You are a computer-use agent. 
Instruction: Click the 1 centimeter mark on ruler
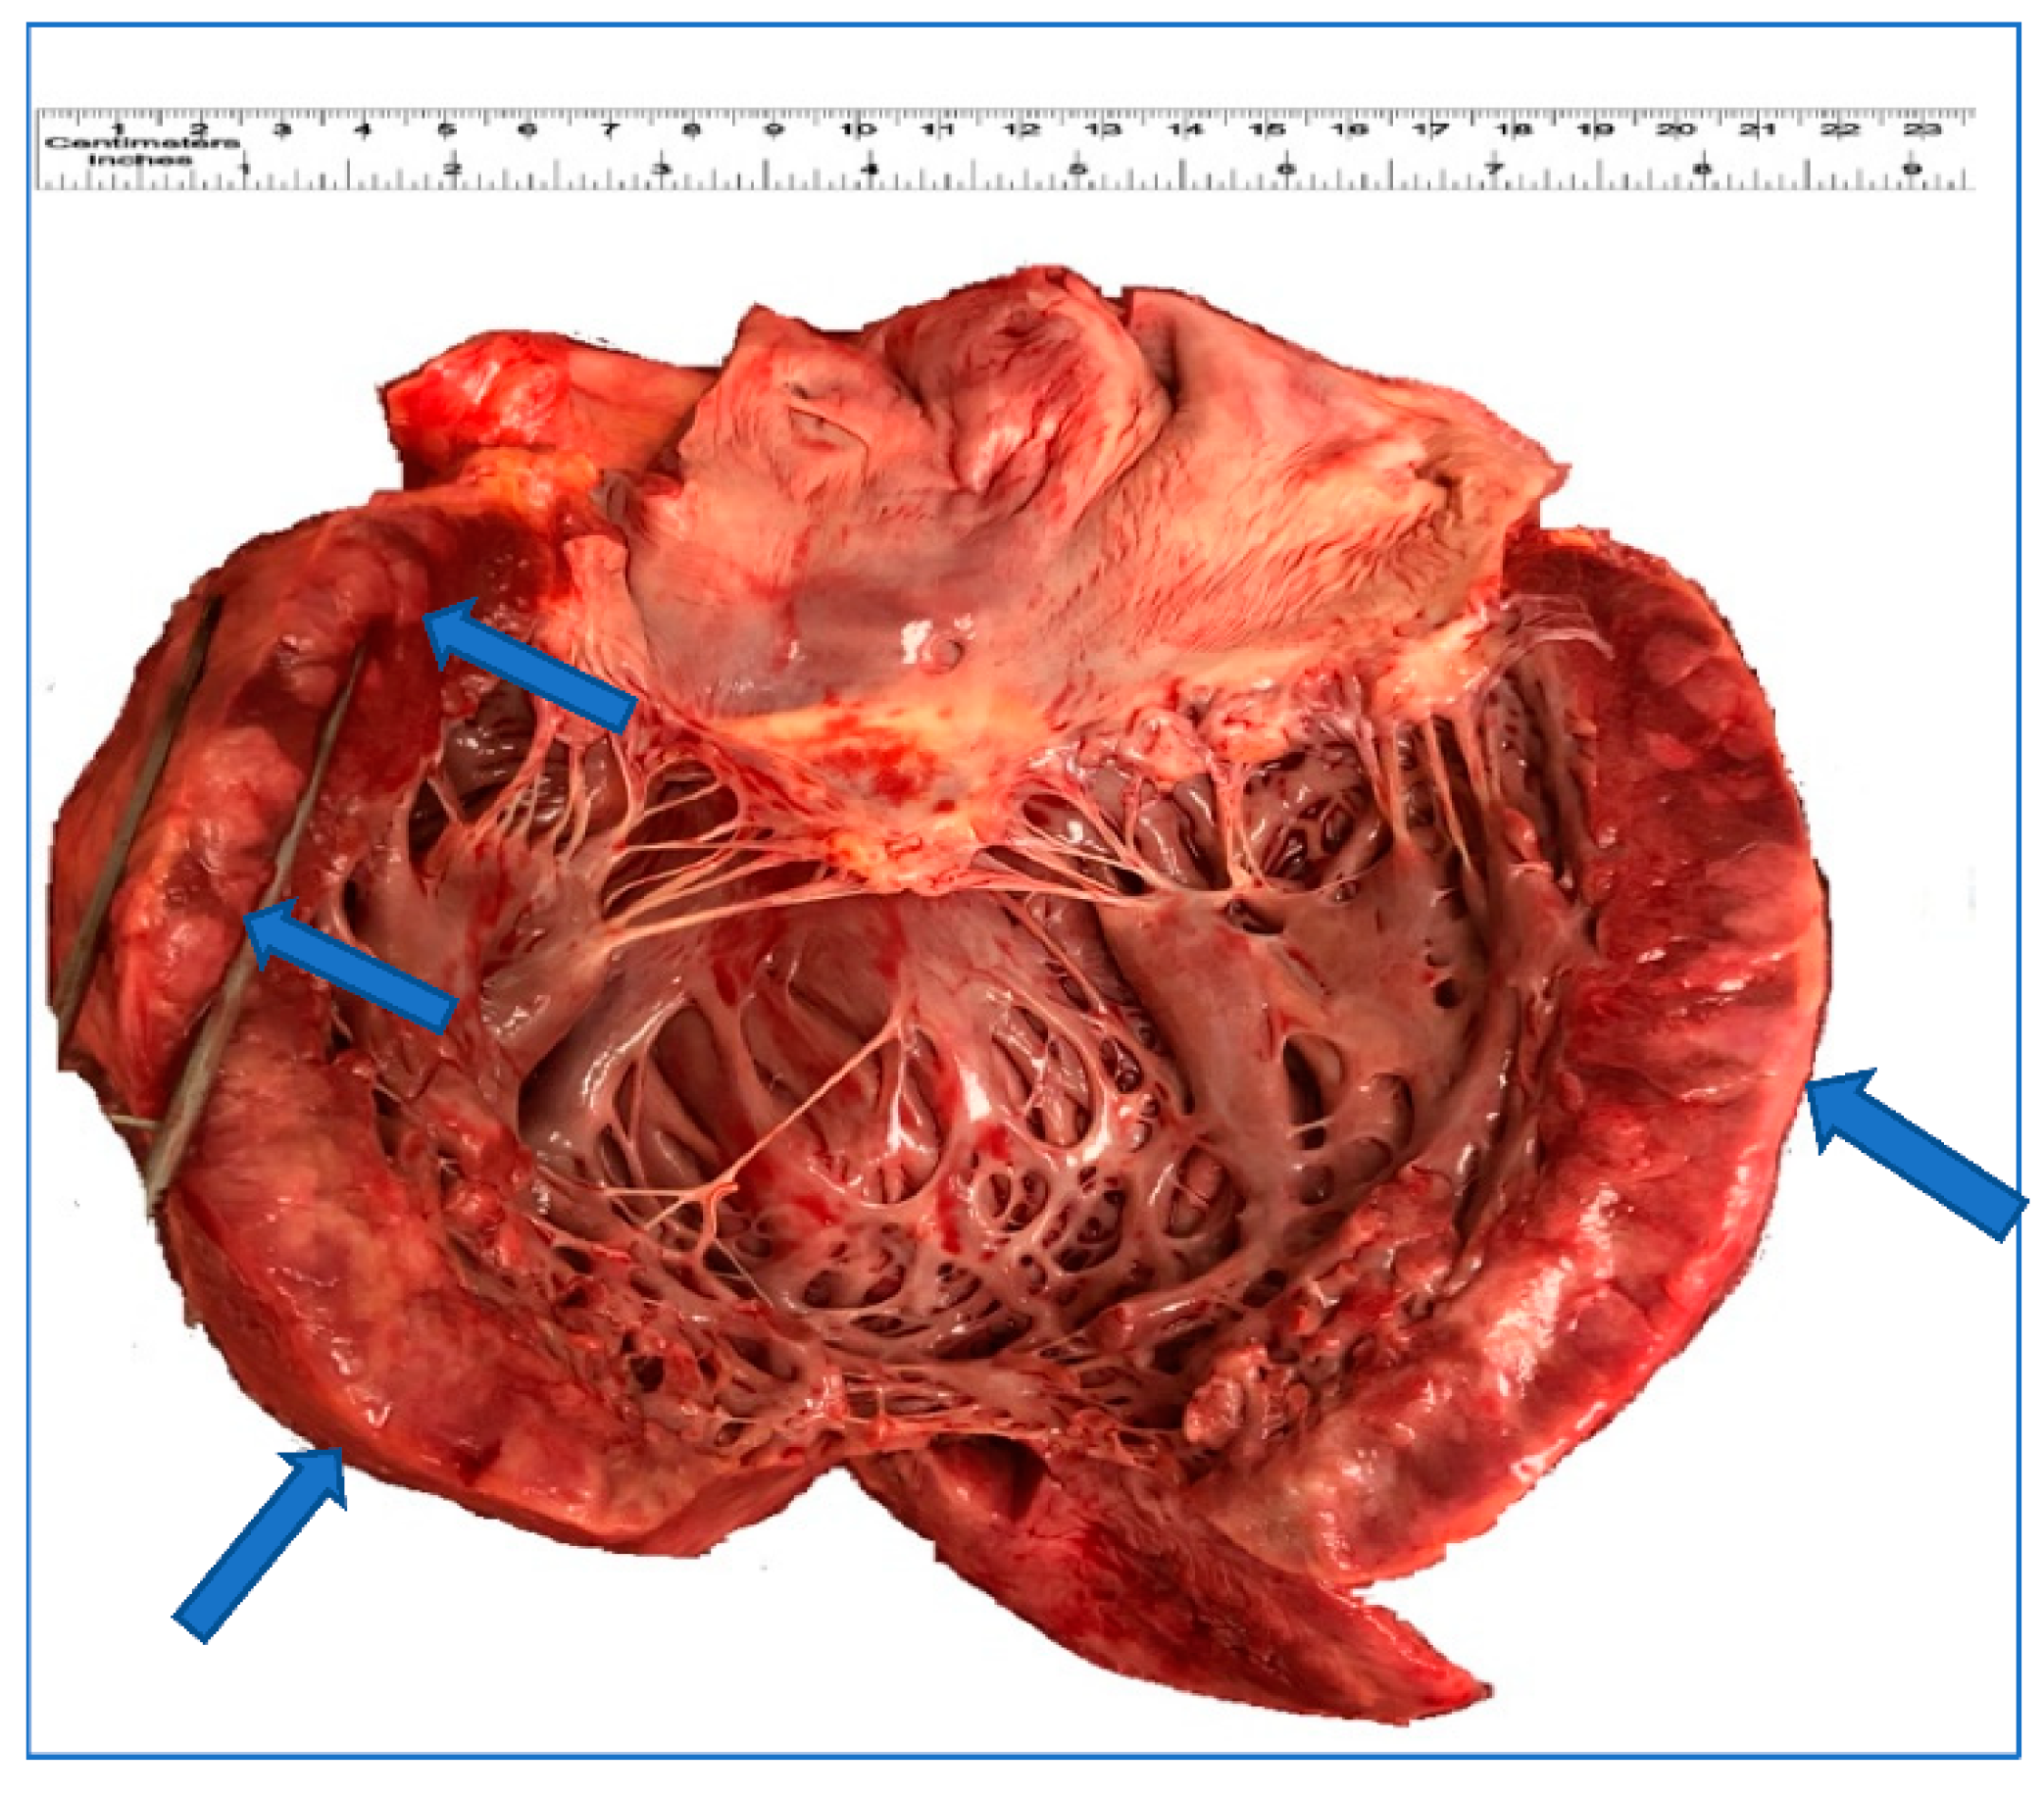(118, 130)
